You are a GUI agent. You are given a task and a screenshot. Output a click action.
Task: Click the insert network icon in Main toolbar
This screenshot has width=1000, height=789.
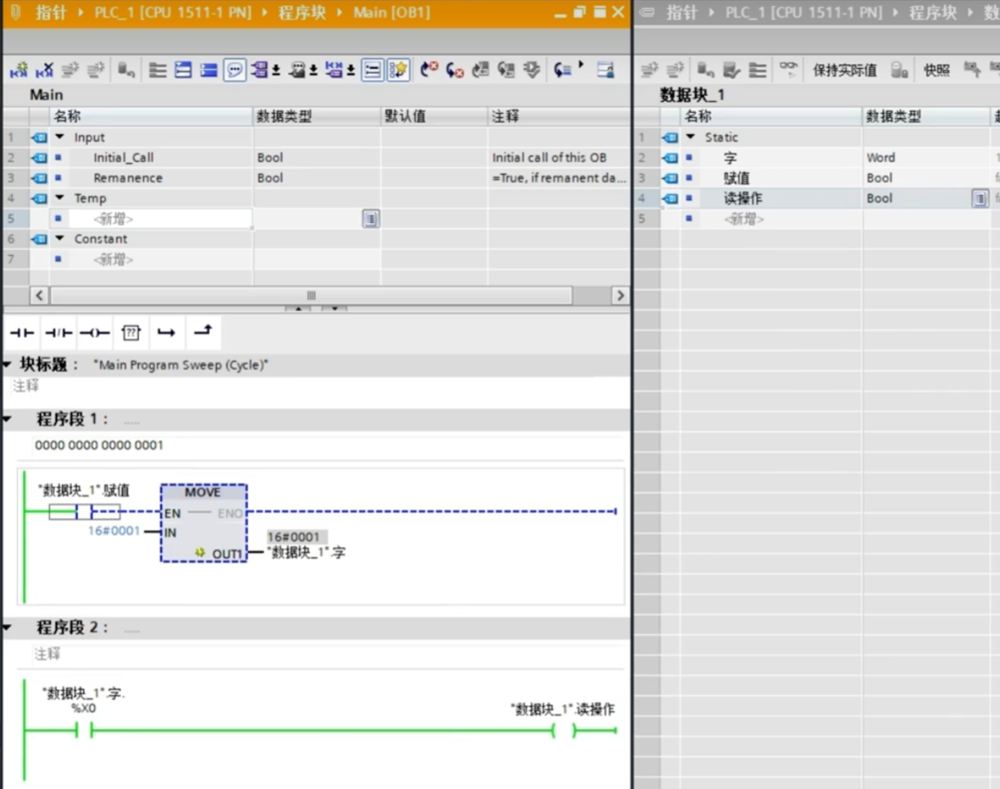pyautogui.click(x=18, y=70)
